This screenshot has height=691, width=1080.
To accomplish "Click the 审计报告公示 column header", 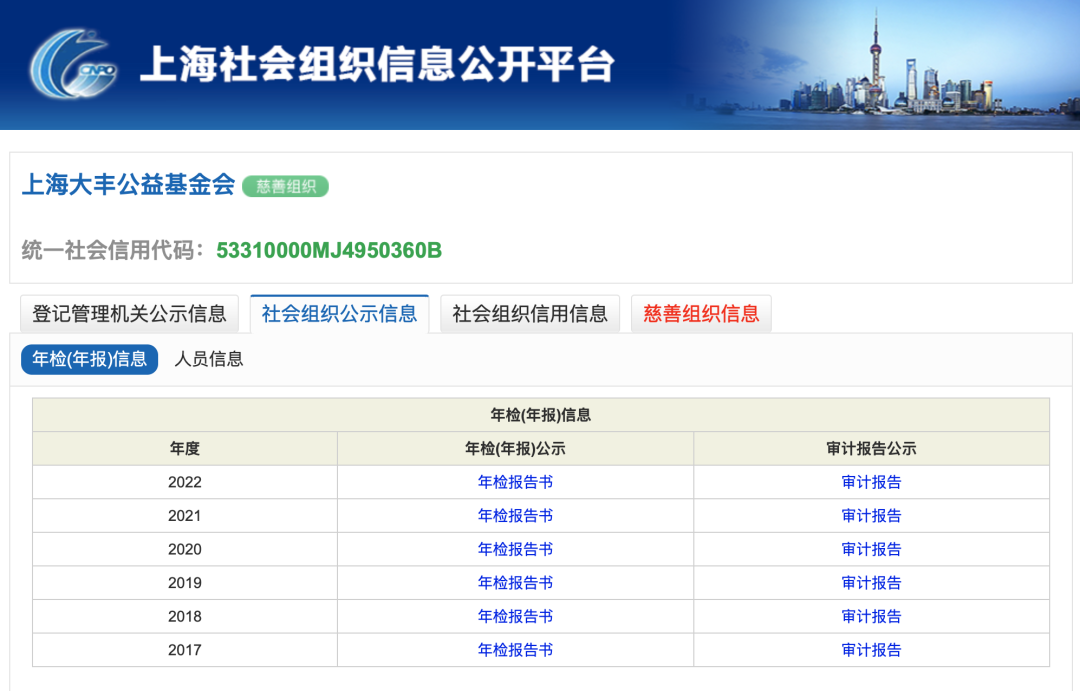I will tap(871, 448).
